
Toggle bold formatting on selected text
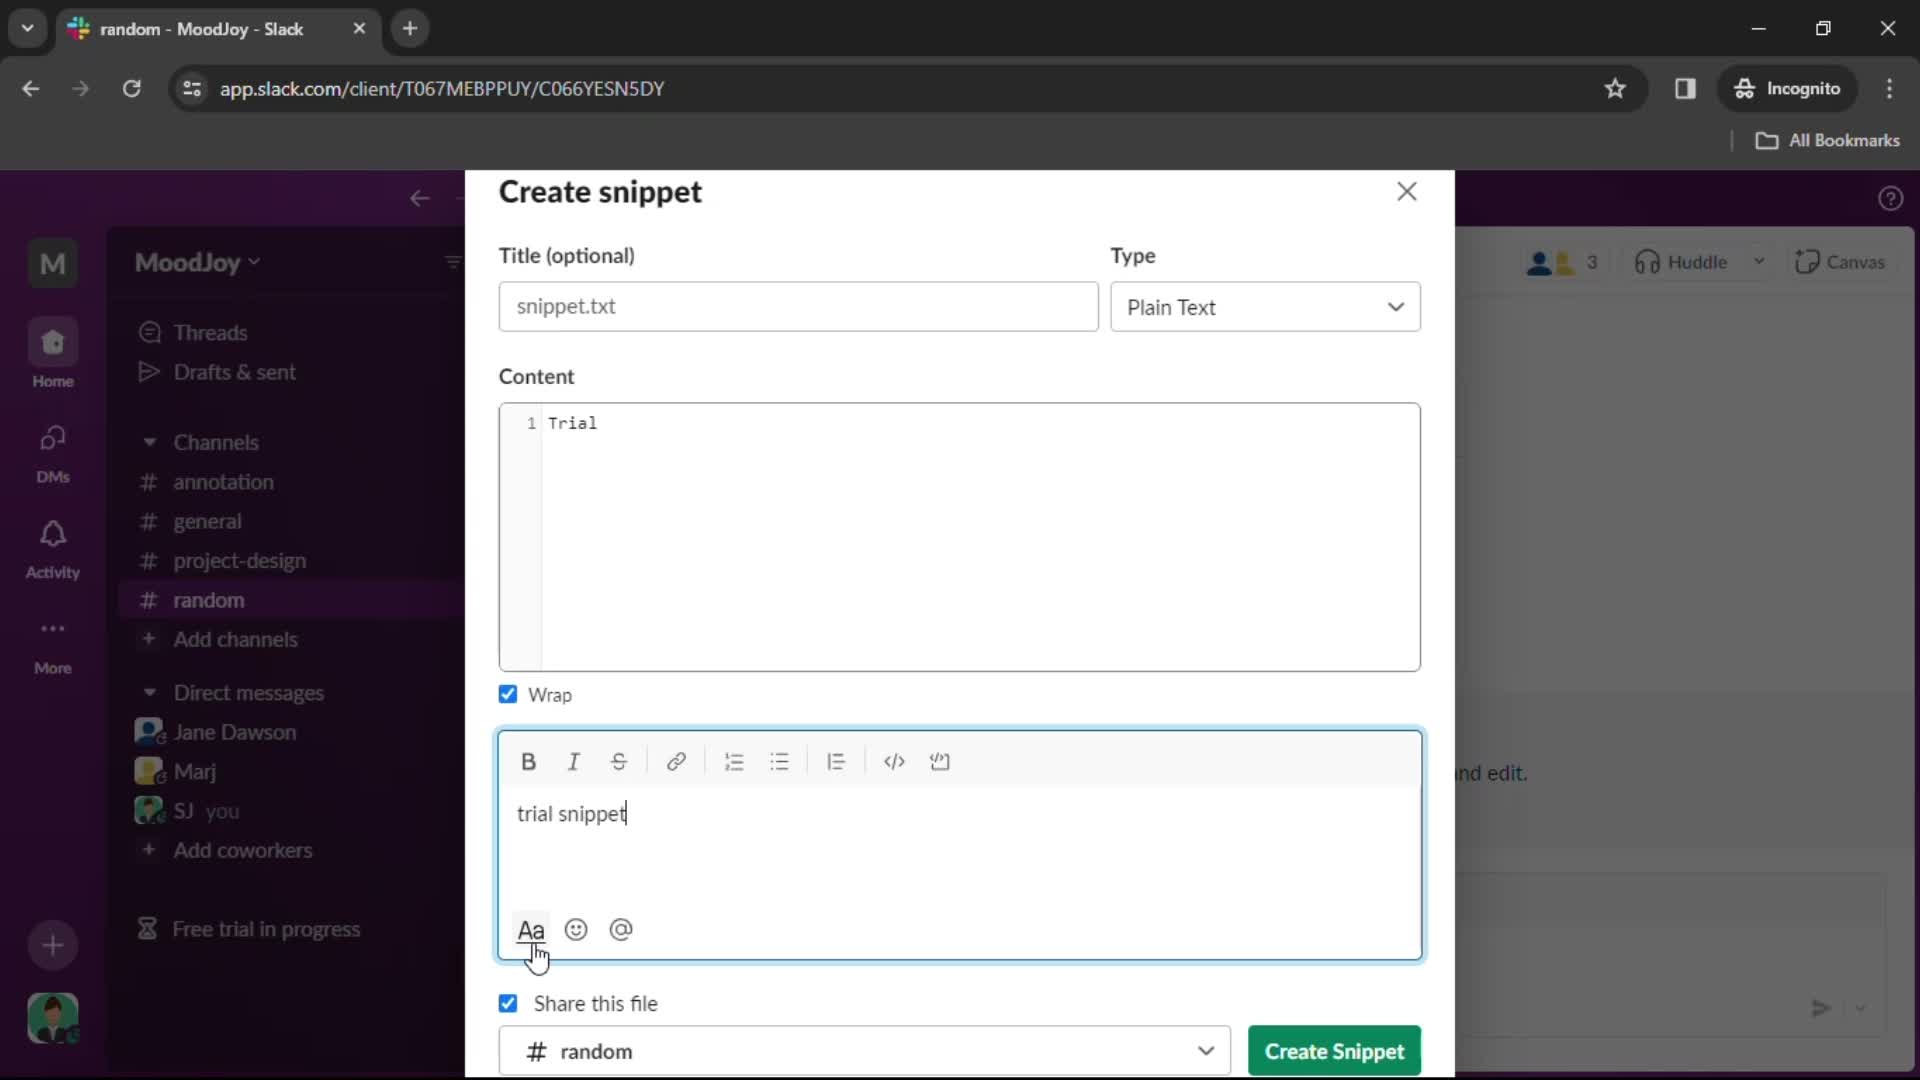(x=529, y=761)
